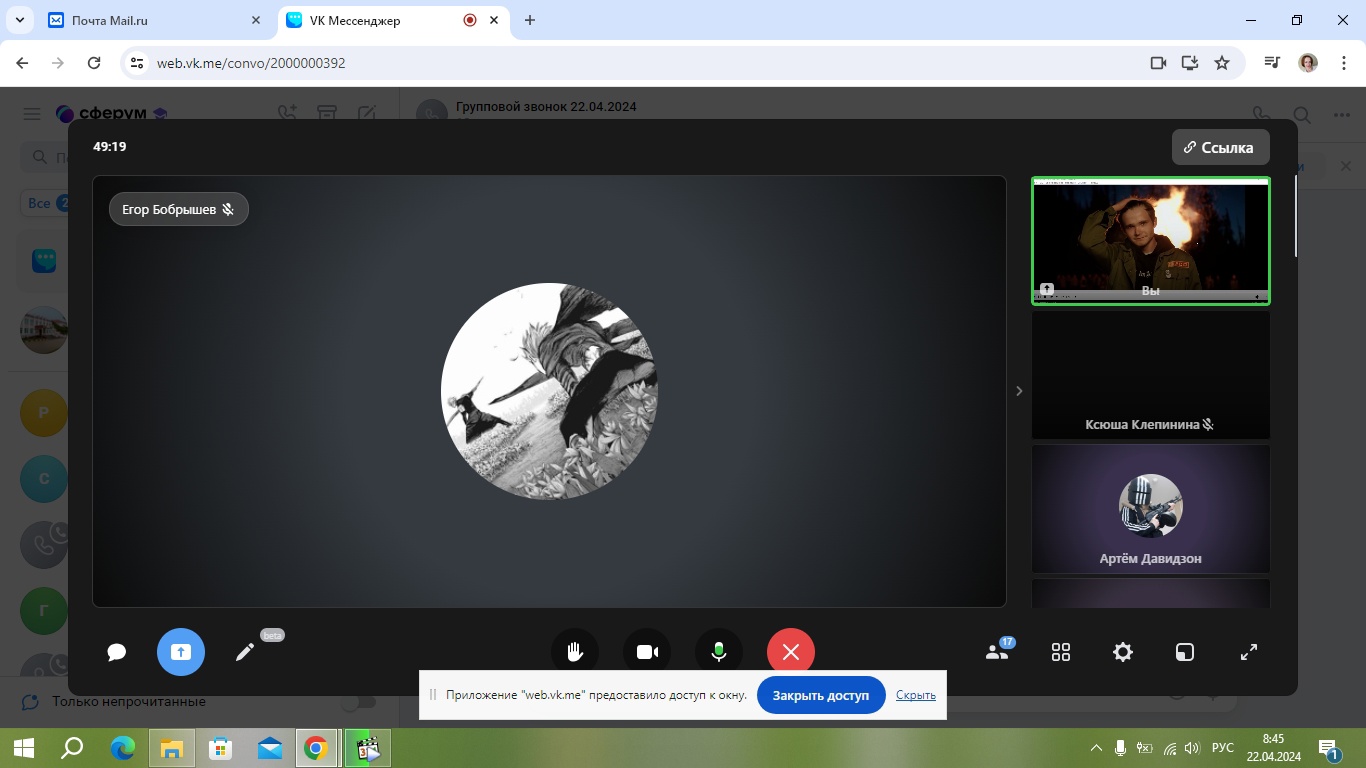
Task: Bookmark this page with the star
Action: click(1222, 63)
